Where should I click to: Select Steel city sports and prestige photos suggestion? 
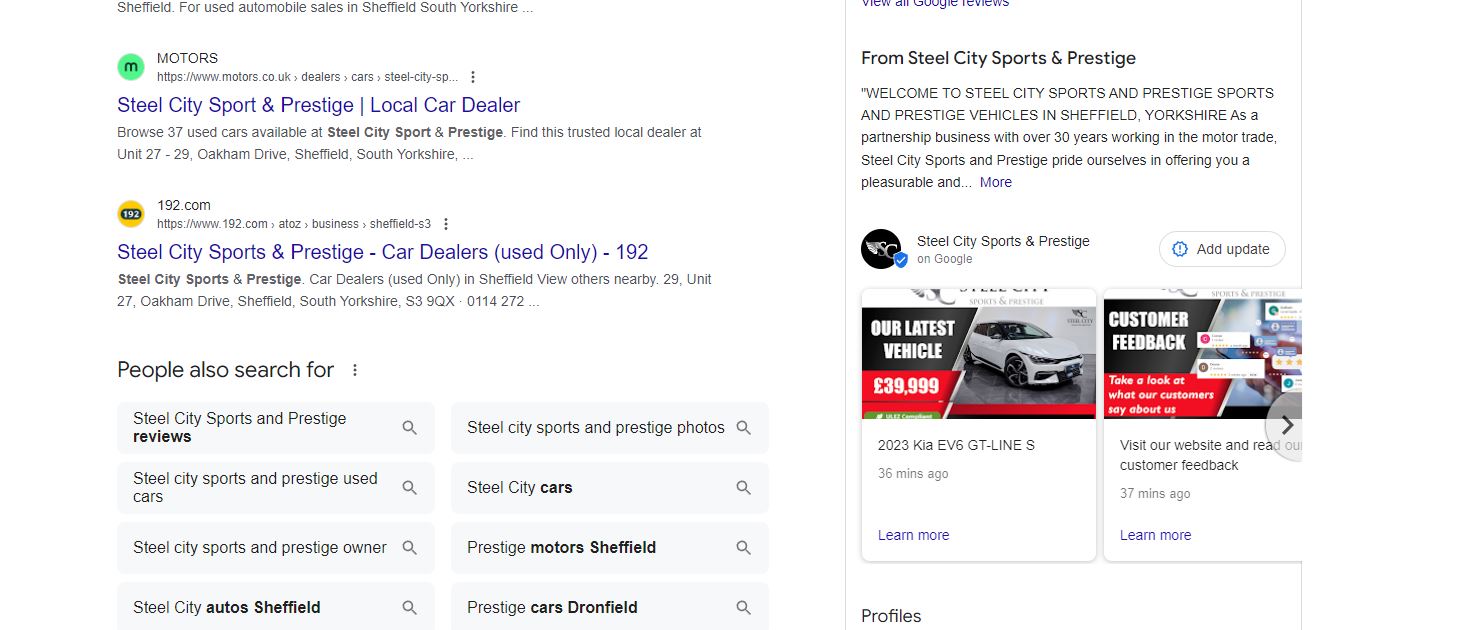click(x=595, y=428)
